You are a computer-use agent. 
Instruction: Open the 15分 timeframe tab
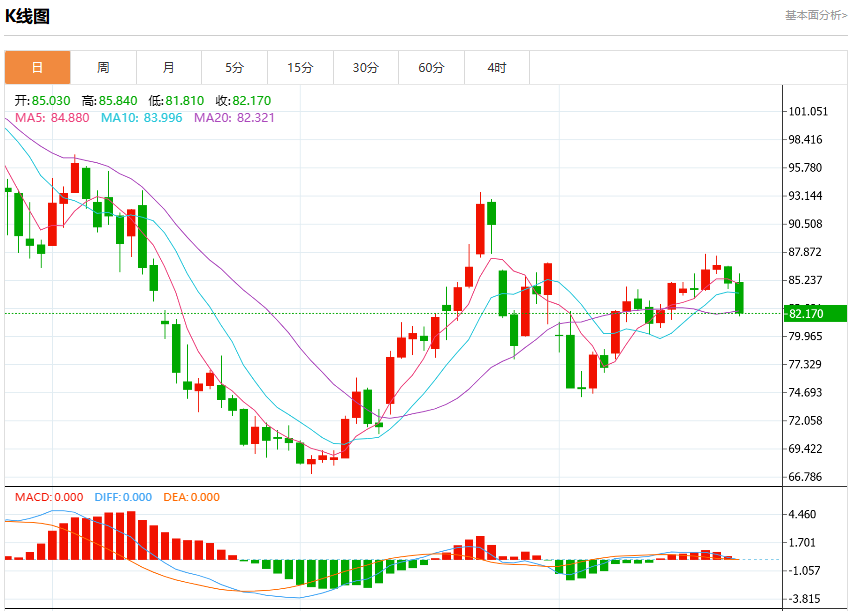pyautogui.click(x=300, y=67)
